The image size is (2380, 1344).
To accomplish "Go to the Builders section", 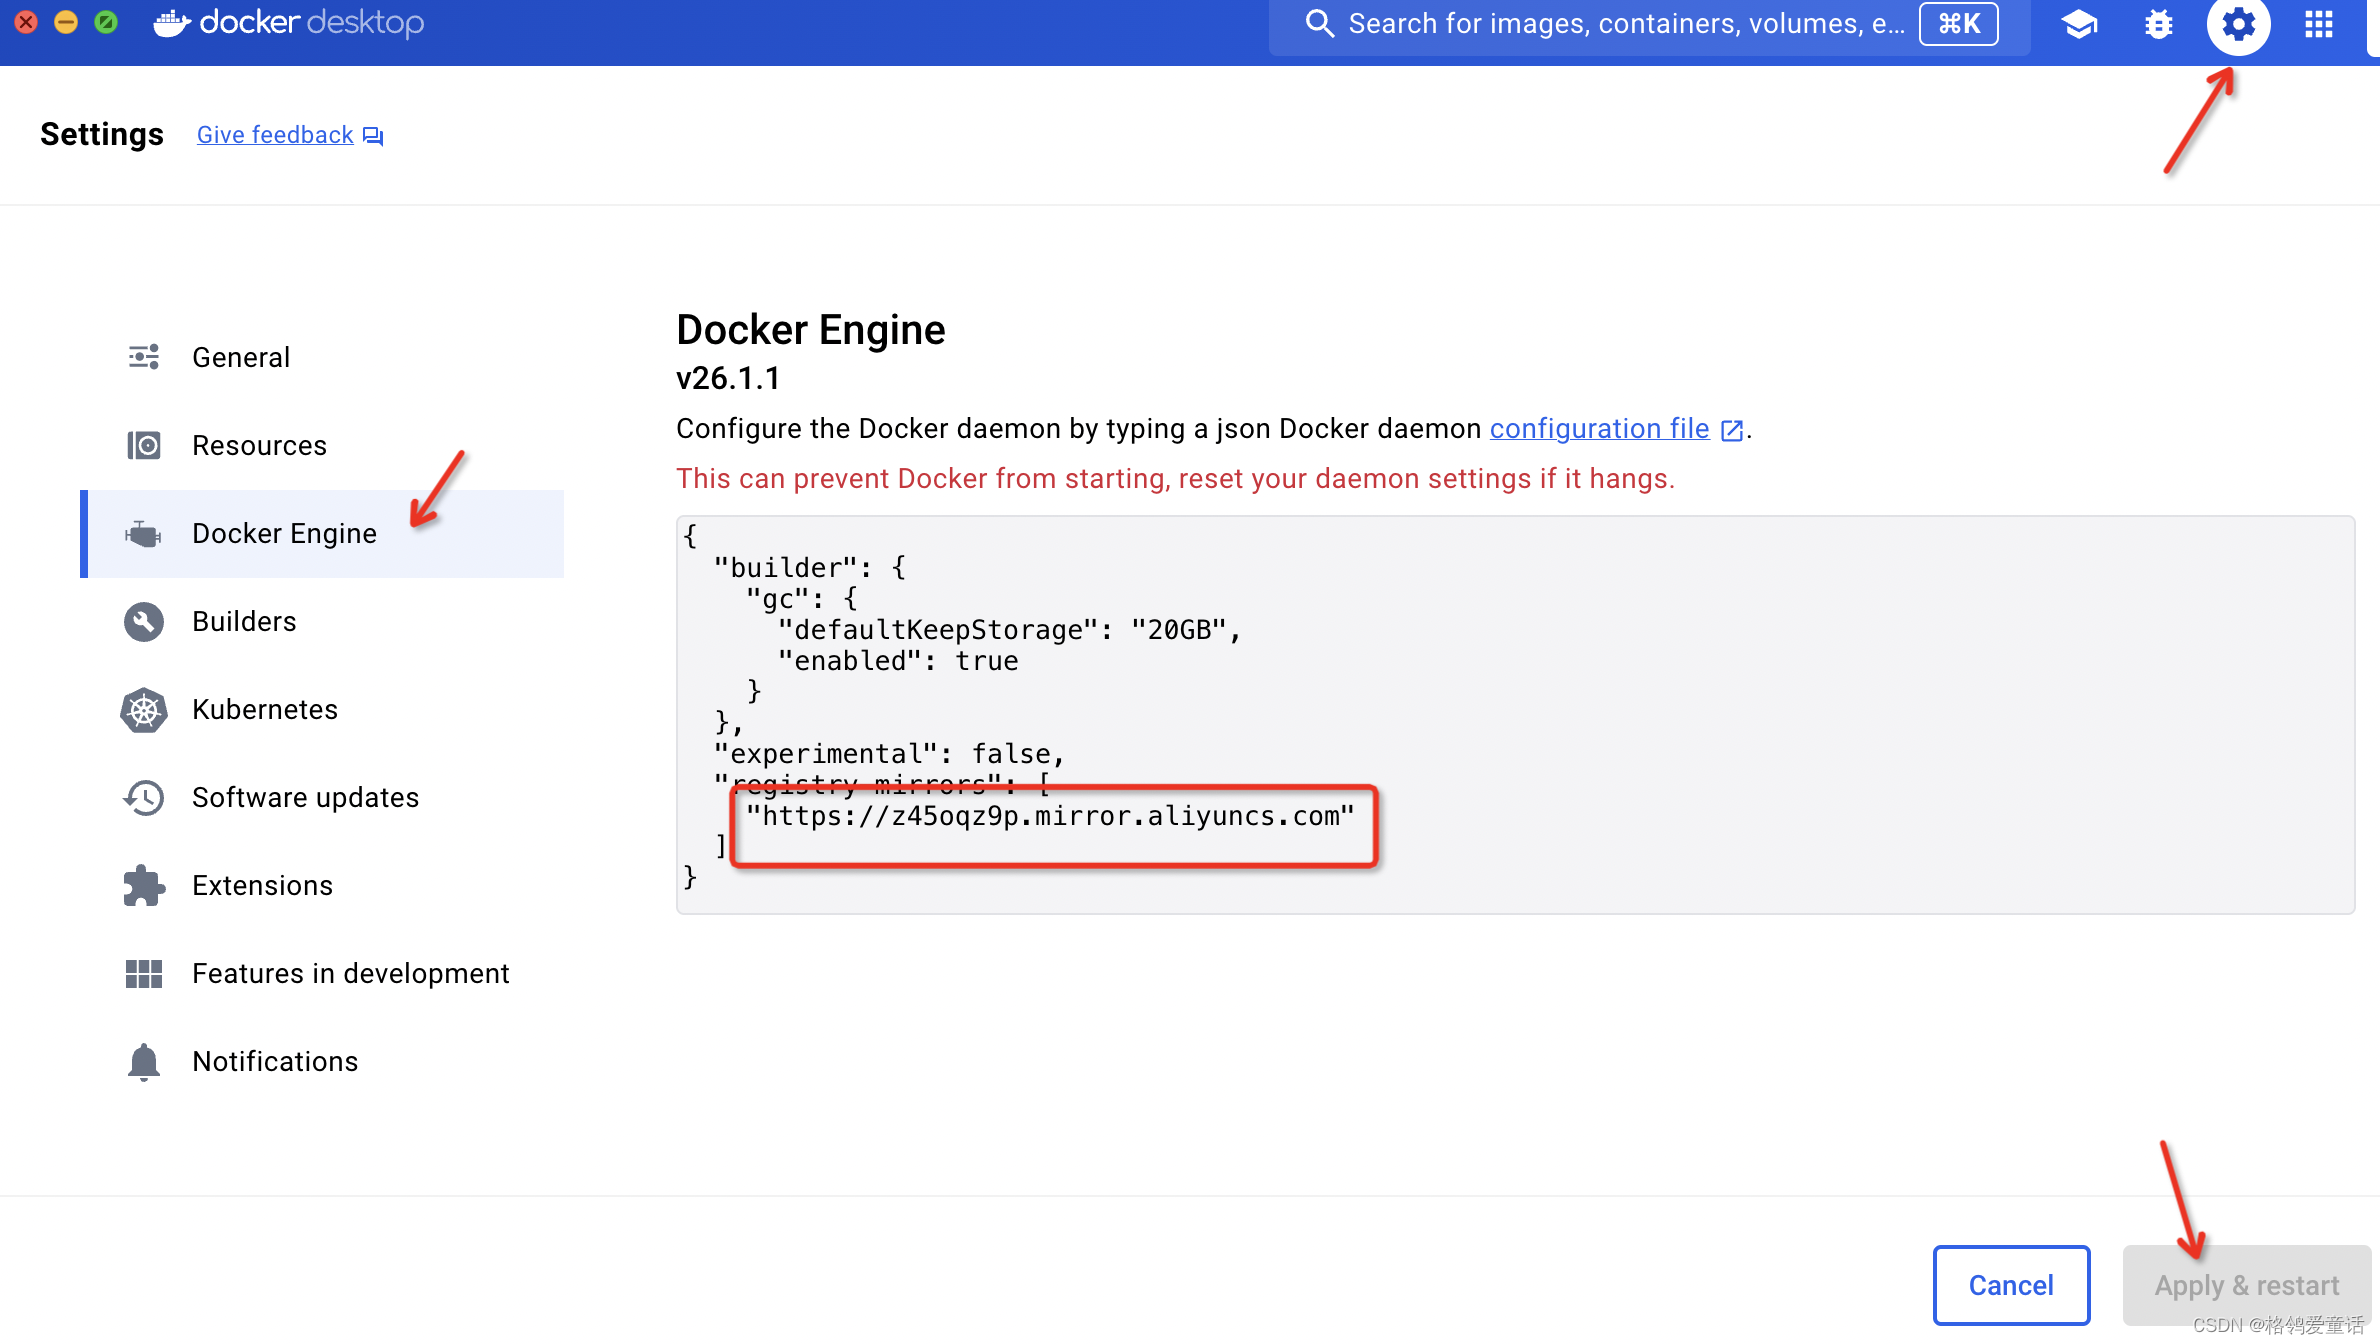I will point(322,622).
